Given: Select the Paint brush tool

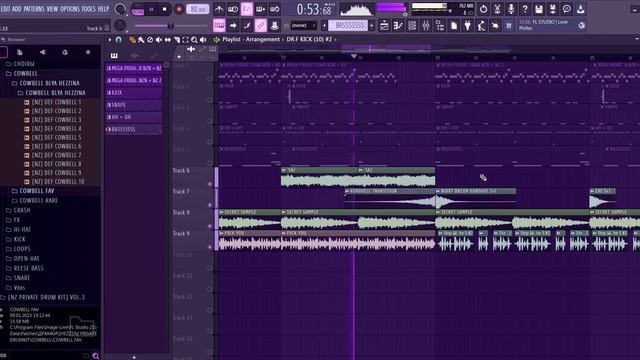Looking at the screenshot, I should 141,40.
